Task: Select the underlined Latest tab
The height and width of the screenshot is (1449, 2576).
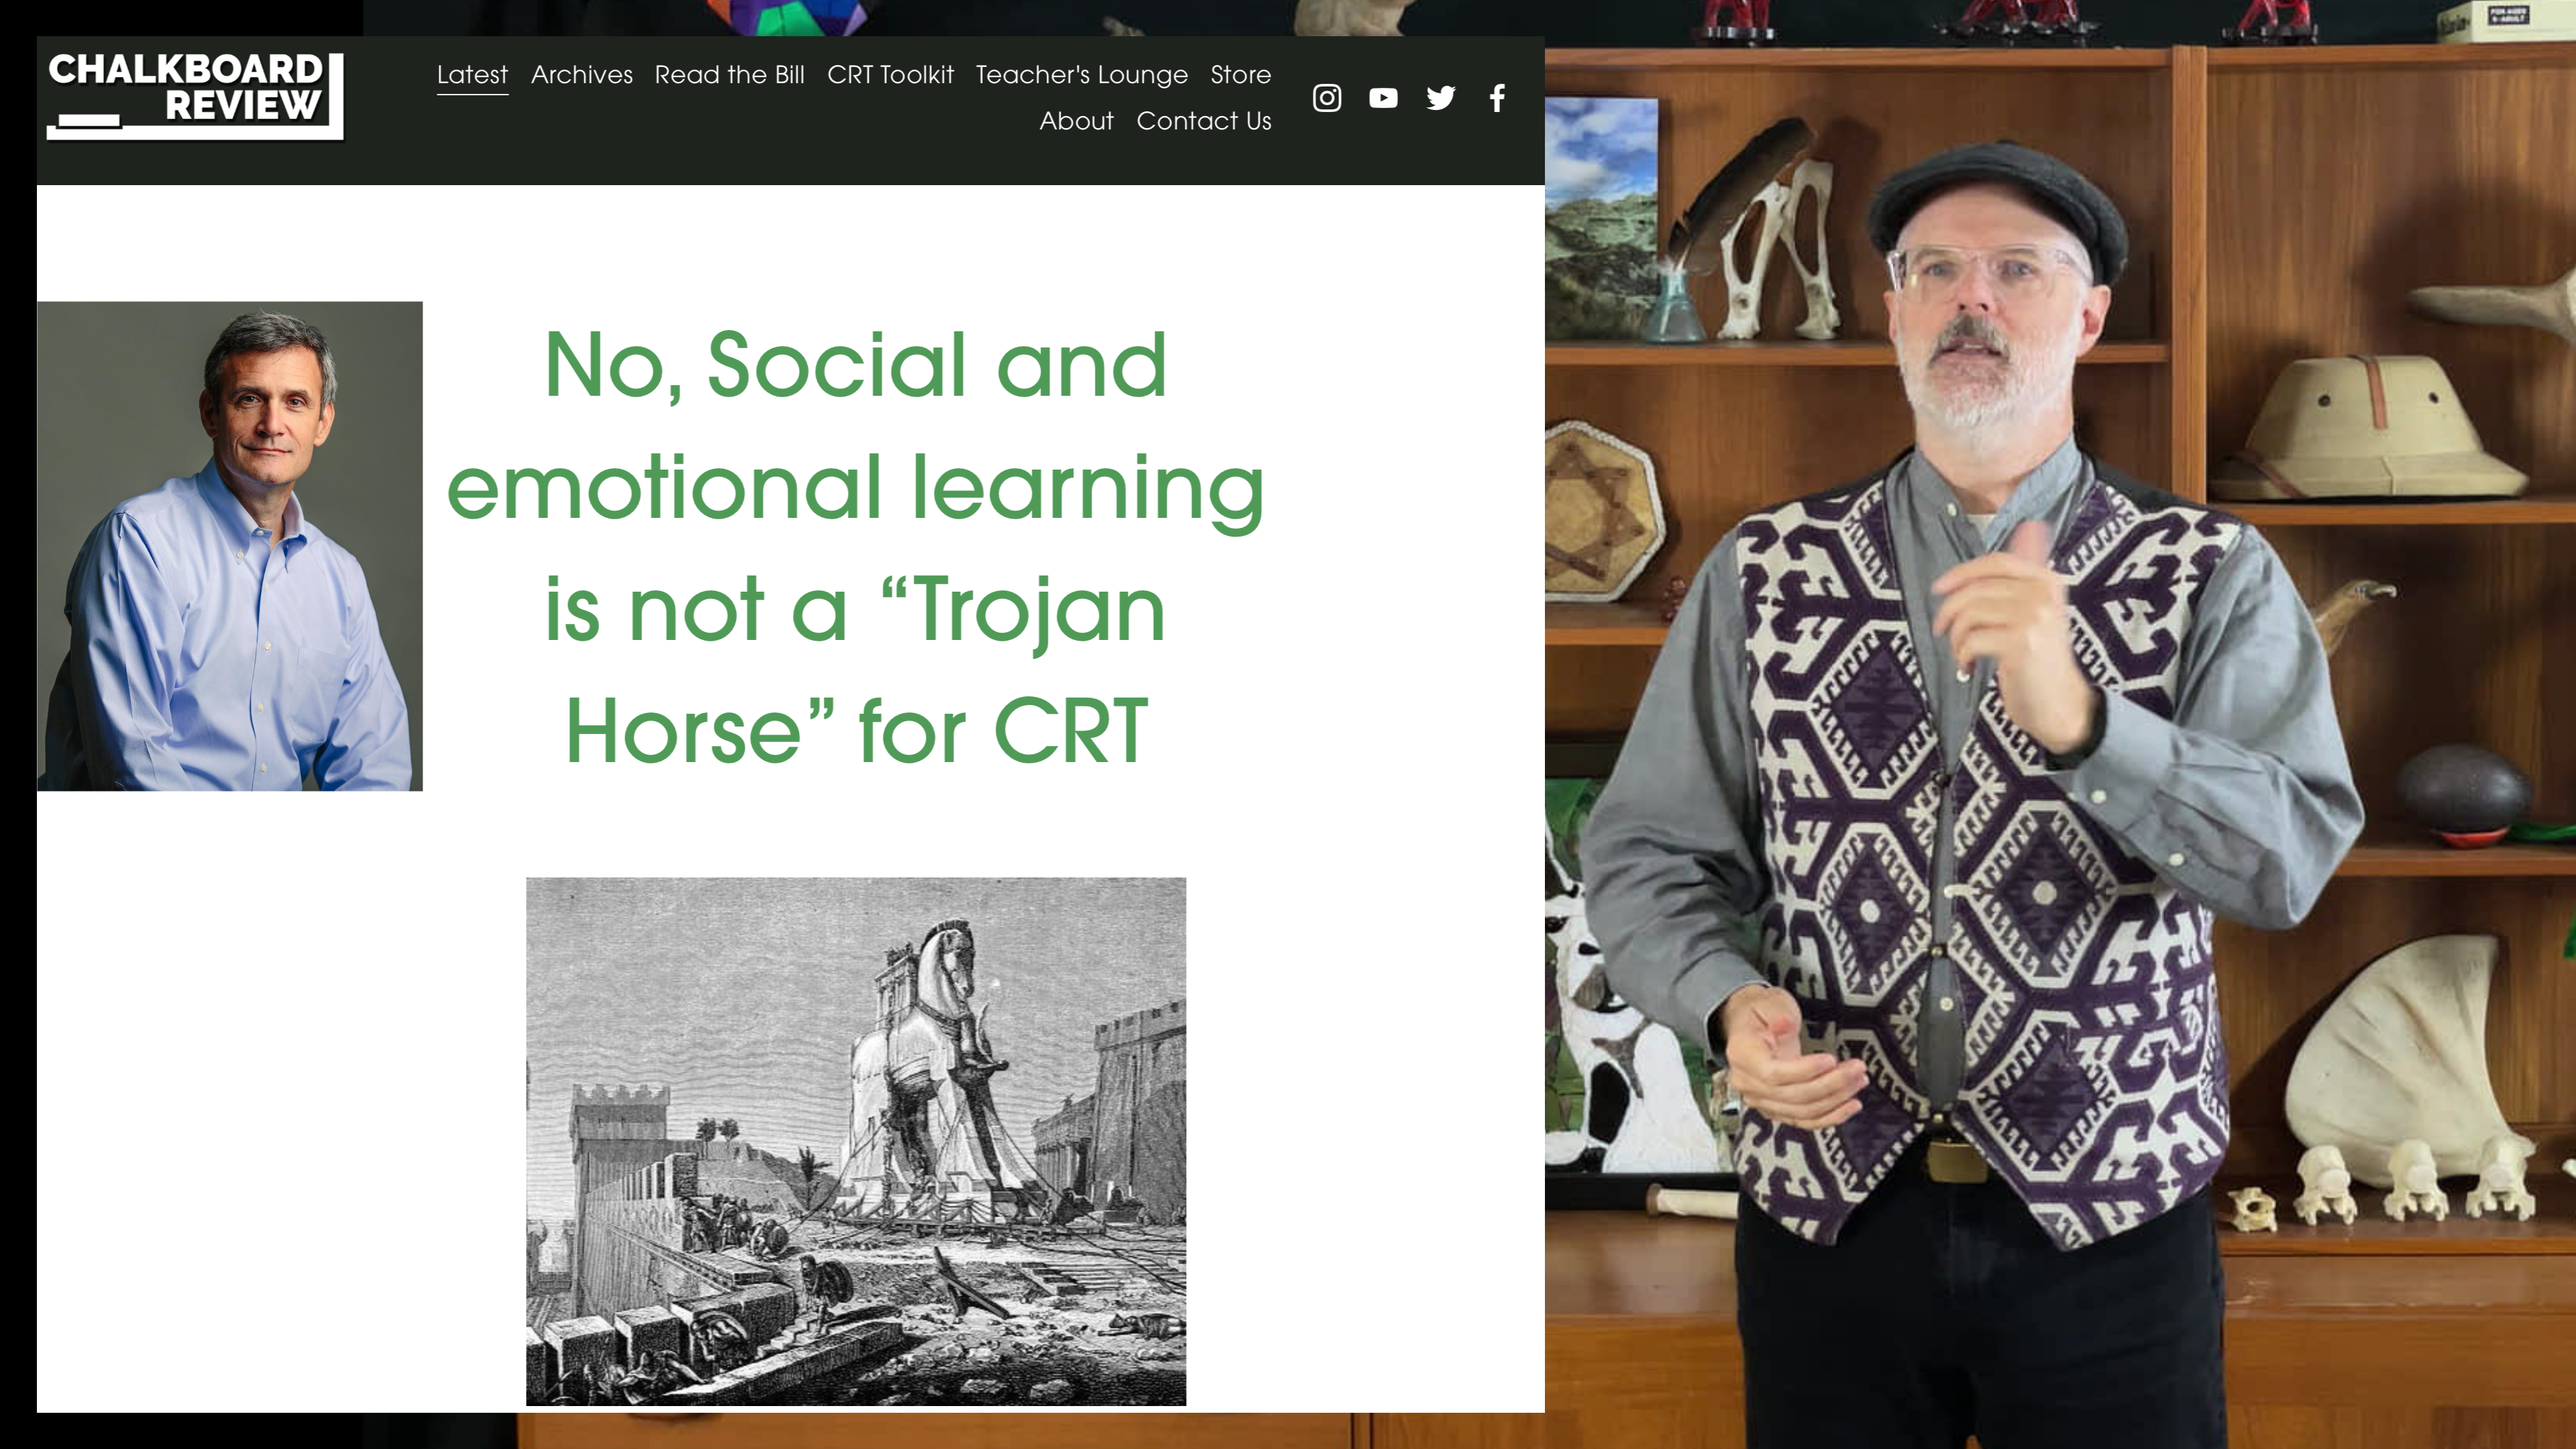Action: (x=472, y=75)
